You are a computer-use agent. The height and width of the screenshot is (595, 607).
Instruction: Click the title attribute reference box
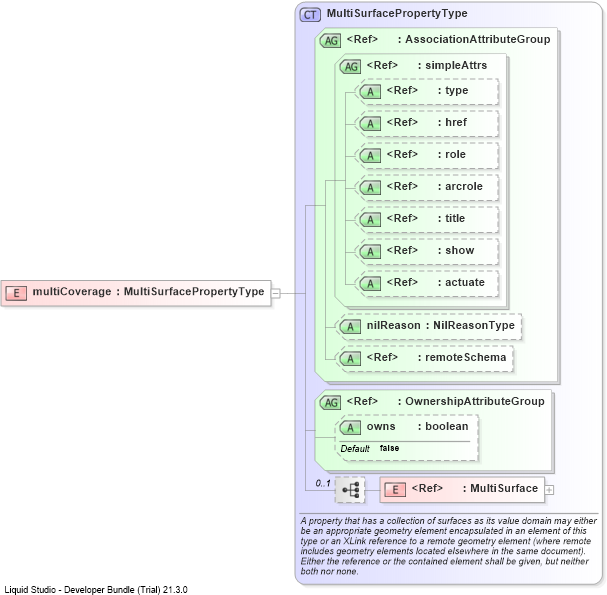[427, 219]
